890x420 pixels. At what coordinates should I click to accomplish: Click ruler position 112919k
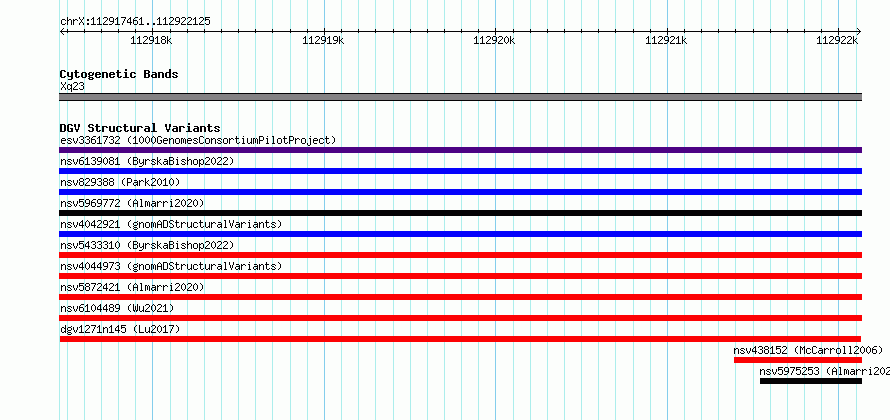pos(324,40)
